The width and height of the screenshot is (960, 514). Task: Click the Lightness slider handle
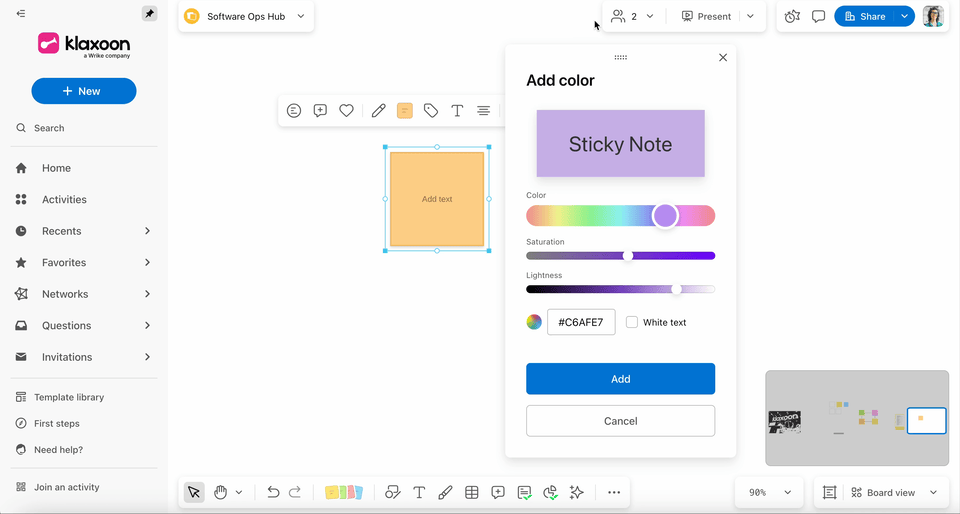coord(677,289)
